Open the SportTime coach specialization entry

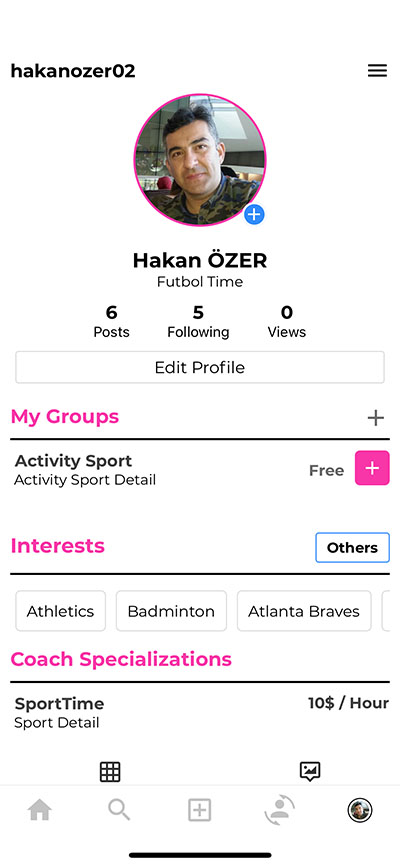pos(200,712)
